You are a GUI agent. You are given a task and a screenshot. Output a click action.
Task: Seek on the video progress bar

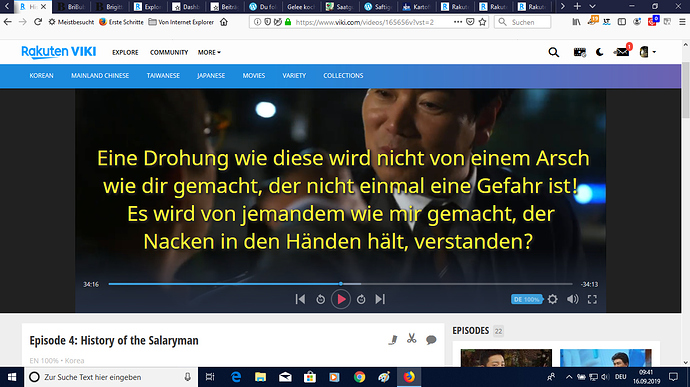pyautogui.click(x=341, y=284)
